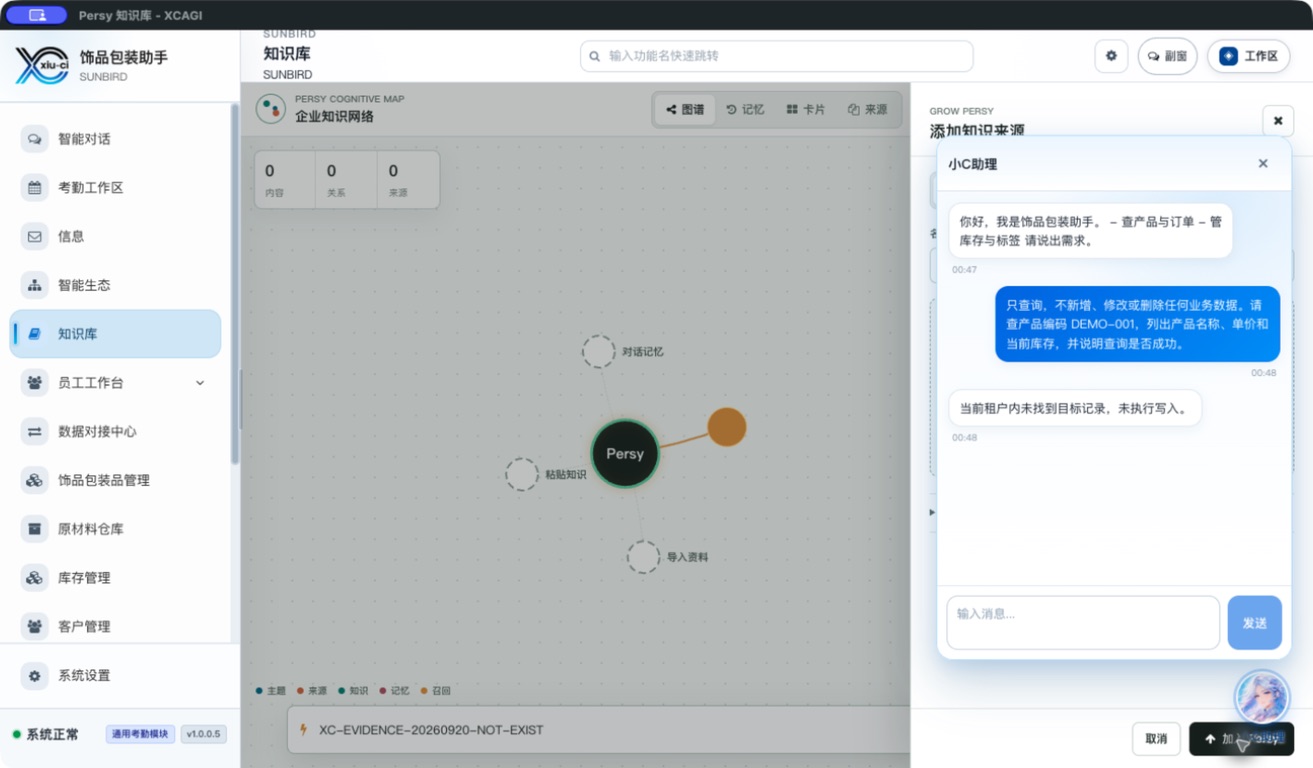
Task: Click the floating assistant avatar
Action: click(1261, 697)
